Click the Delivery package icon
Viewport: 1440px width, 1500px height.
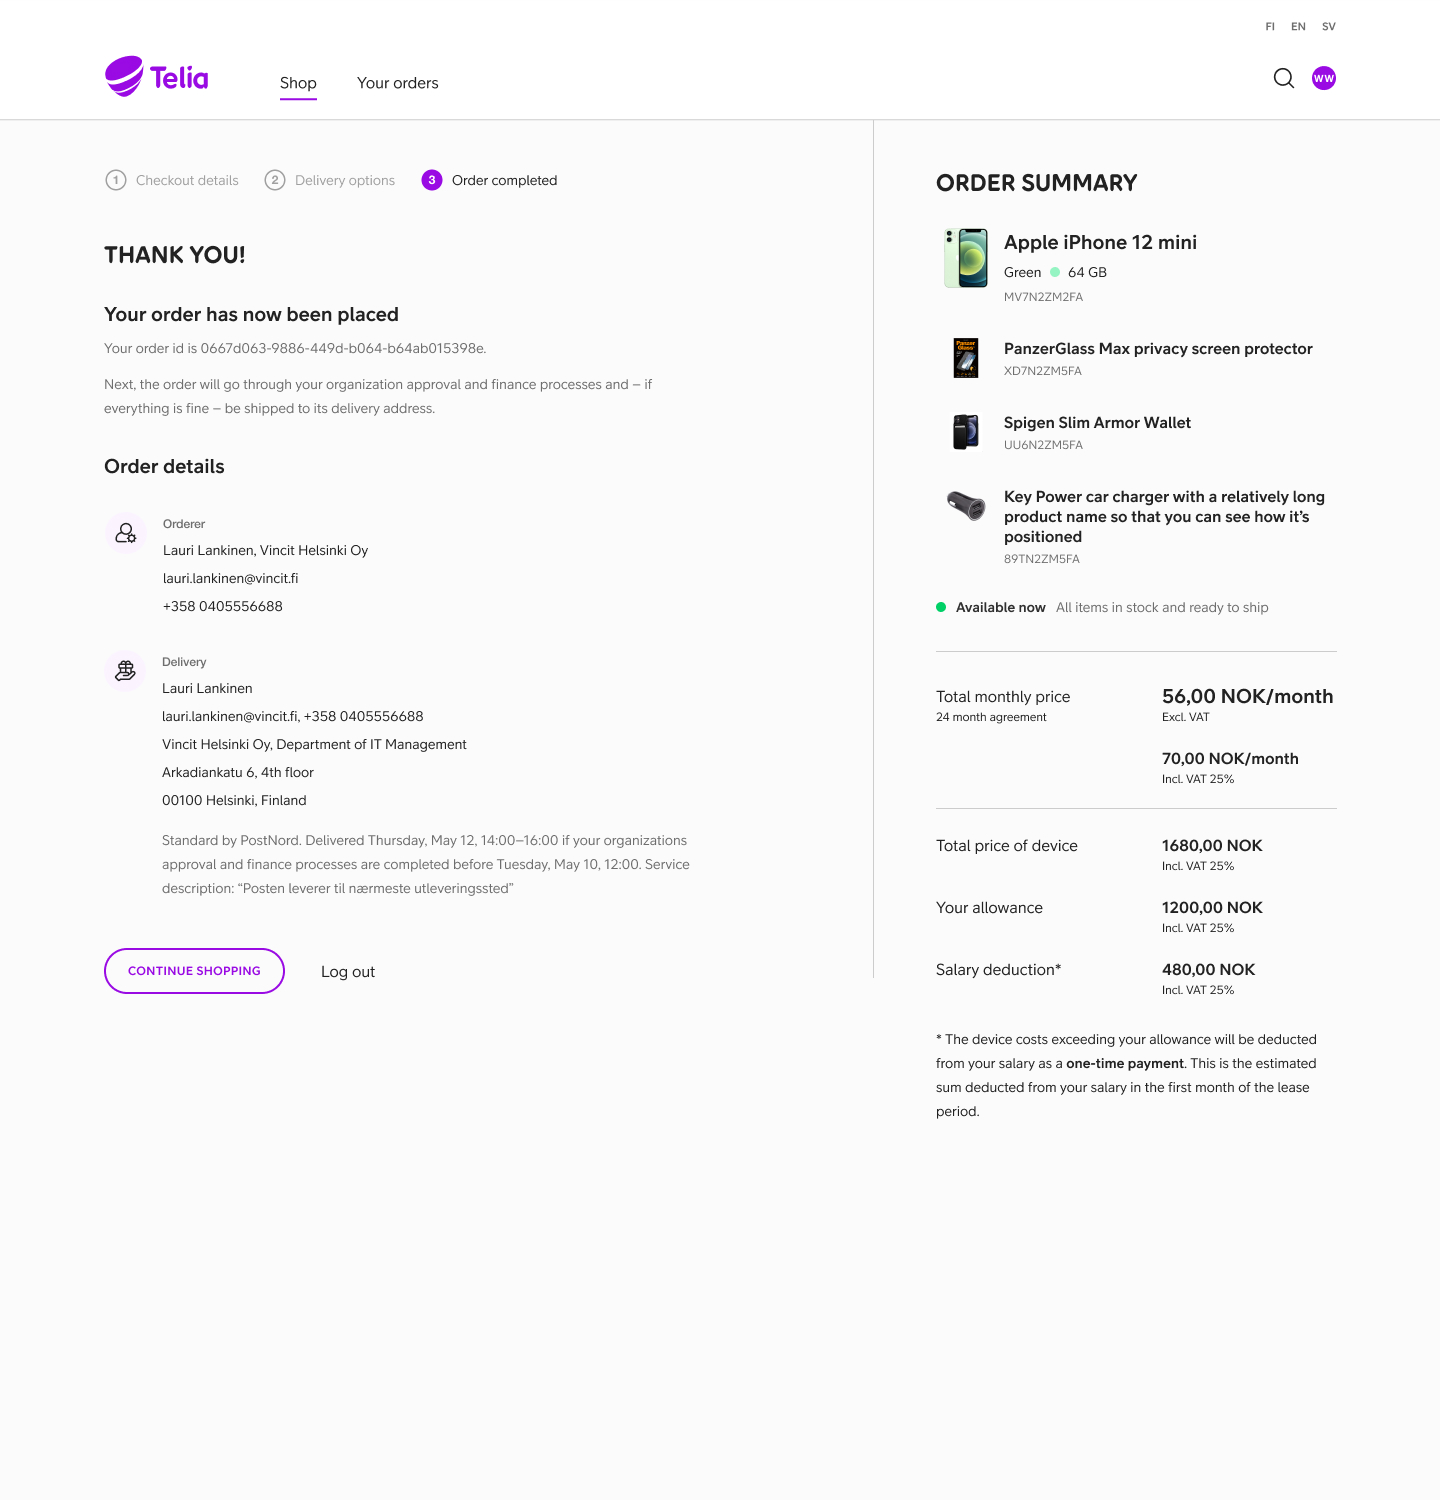(125, 671)
